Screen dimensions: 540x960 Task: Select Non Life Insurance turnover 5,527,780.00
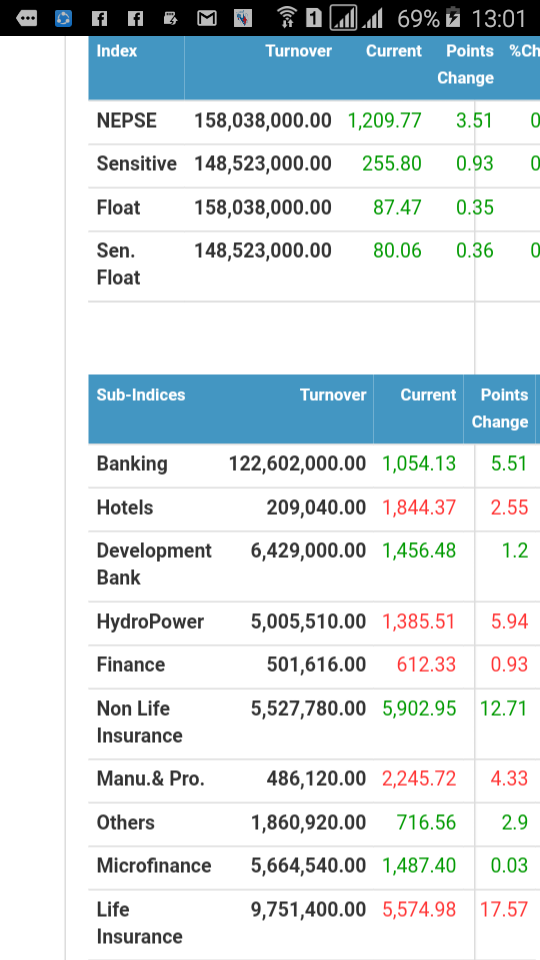point(309,709)
